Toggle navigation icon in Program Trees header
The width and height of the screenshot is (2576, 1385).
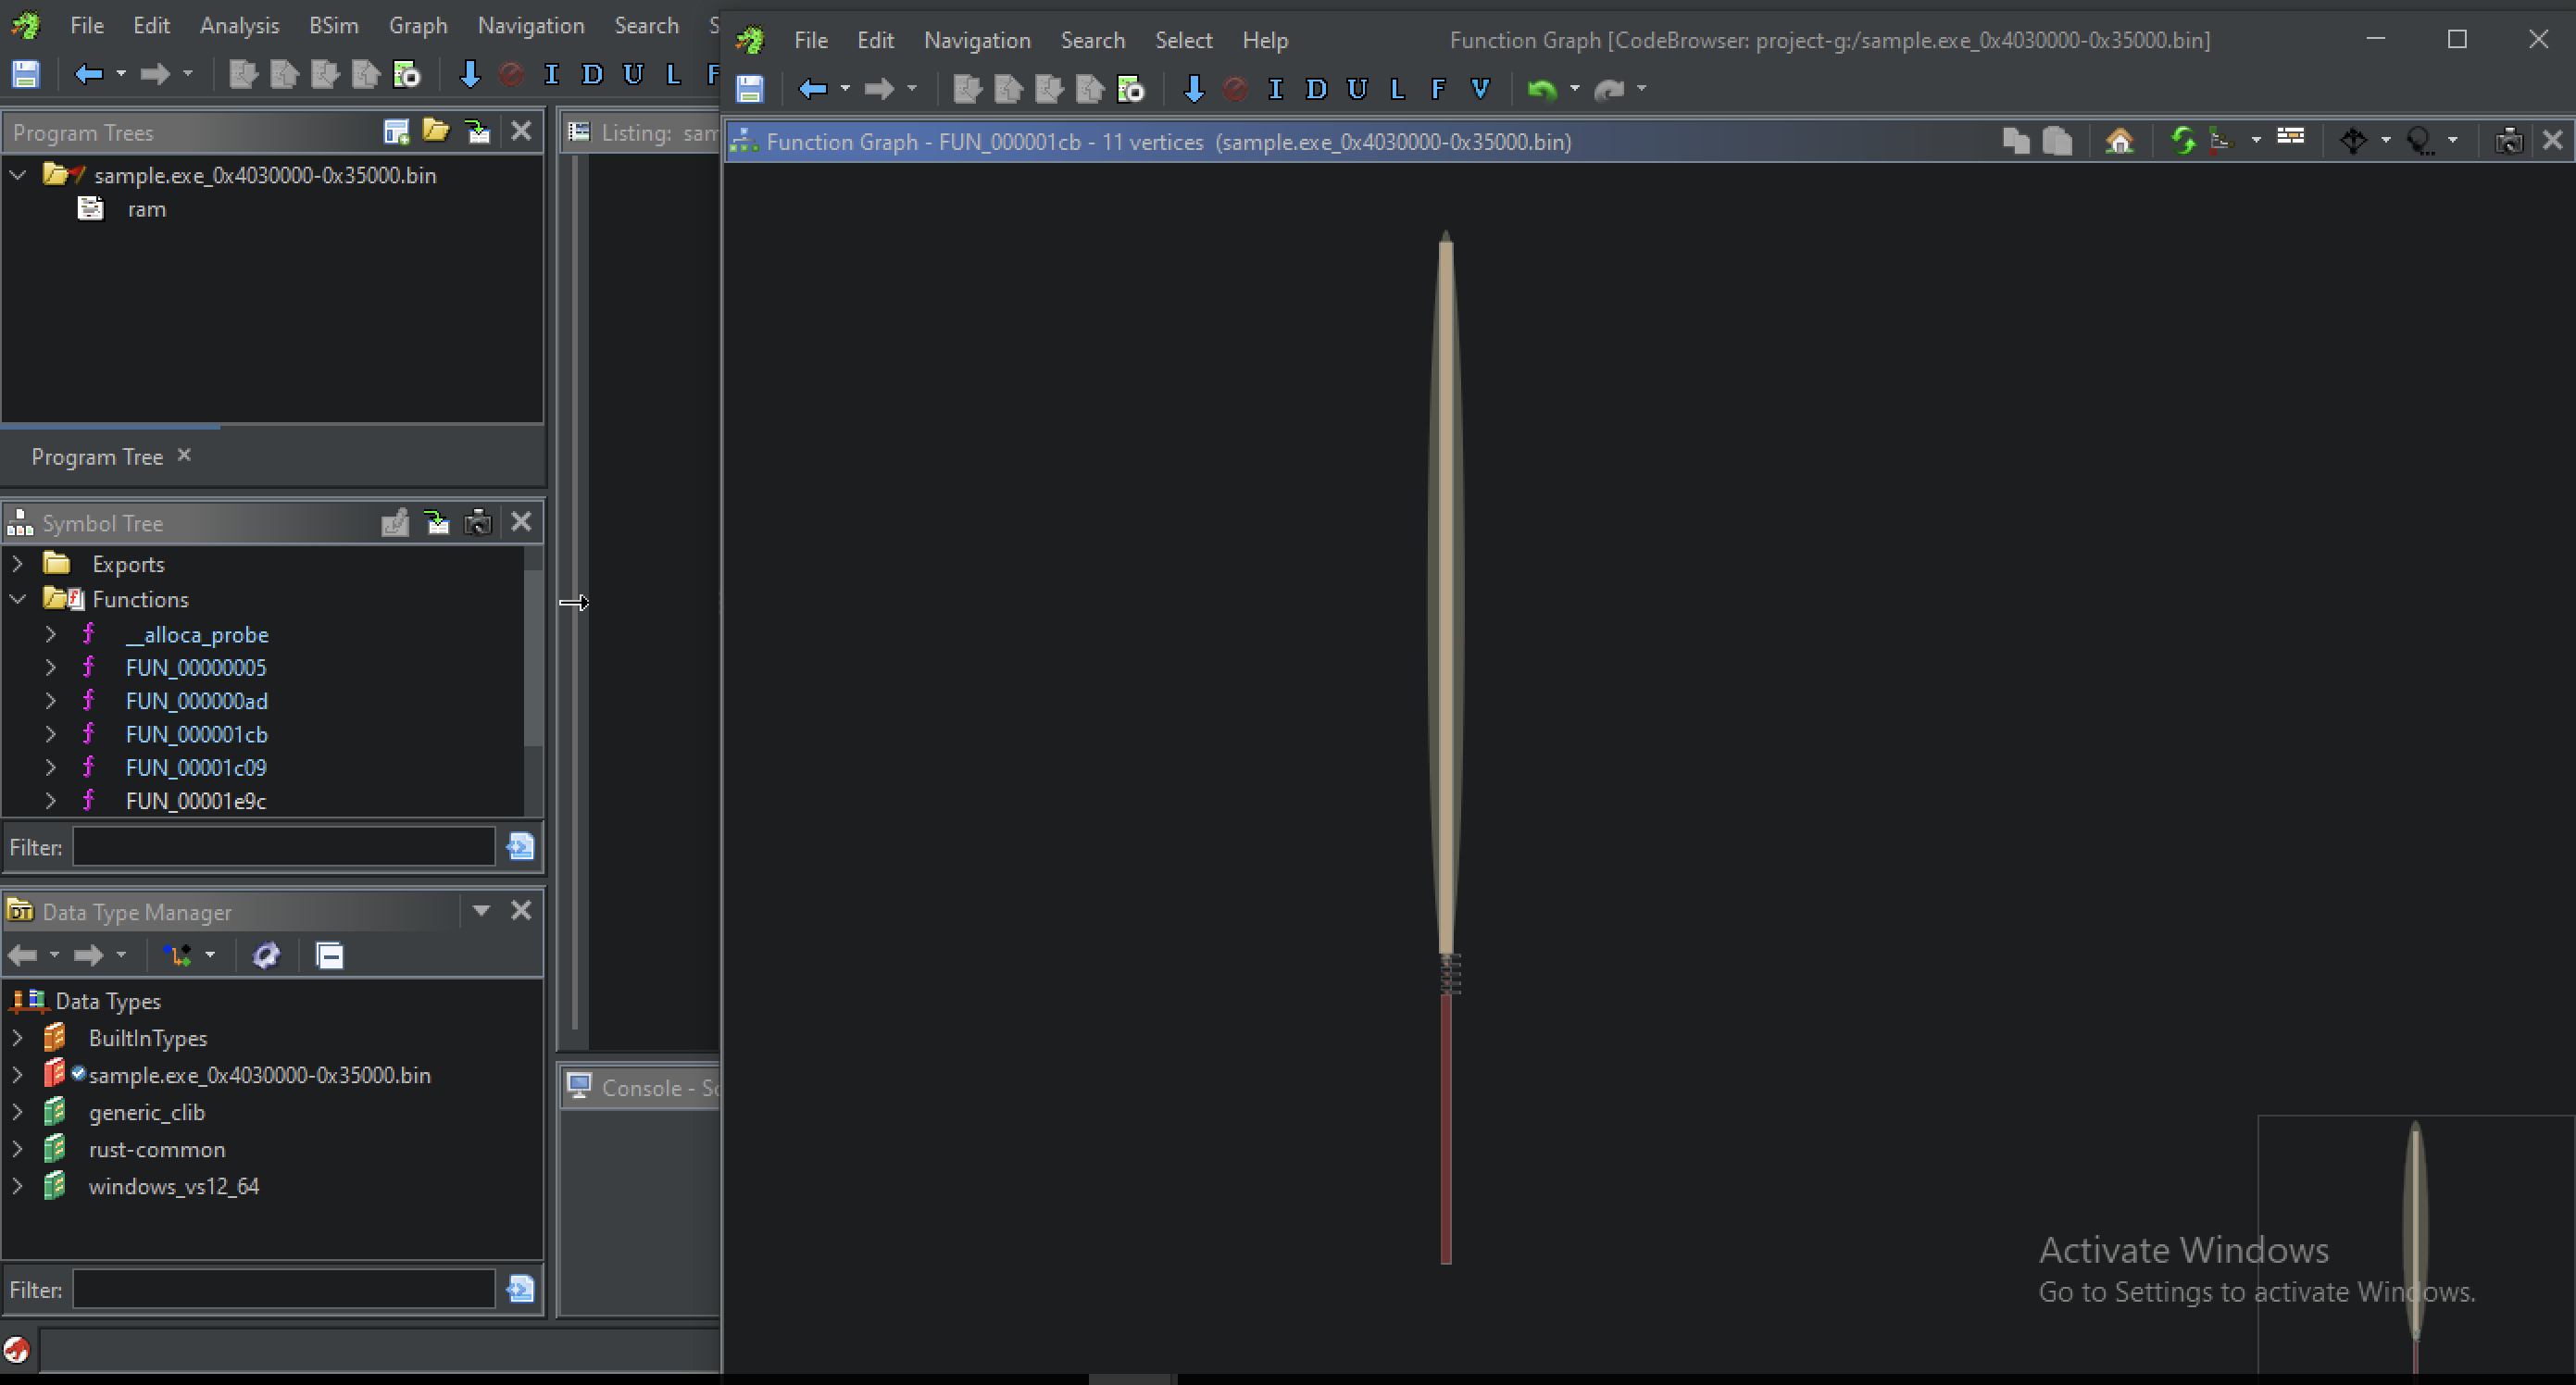tap(478, 131)
